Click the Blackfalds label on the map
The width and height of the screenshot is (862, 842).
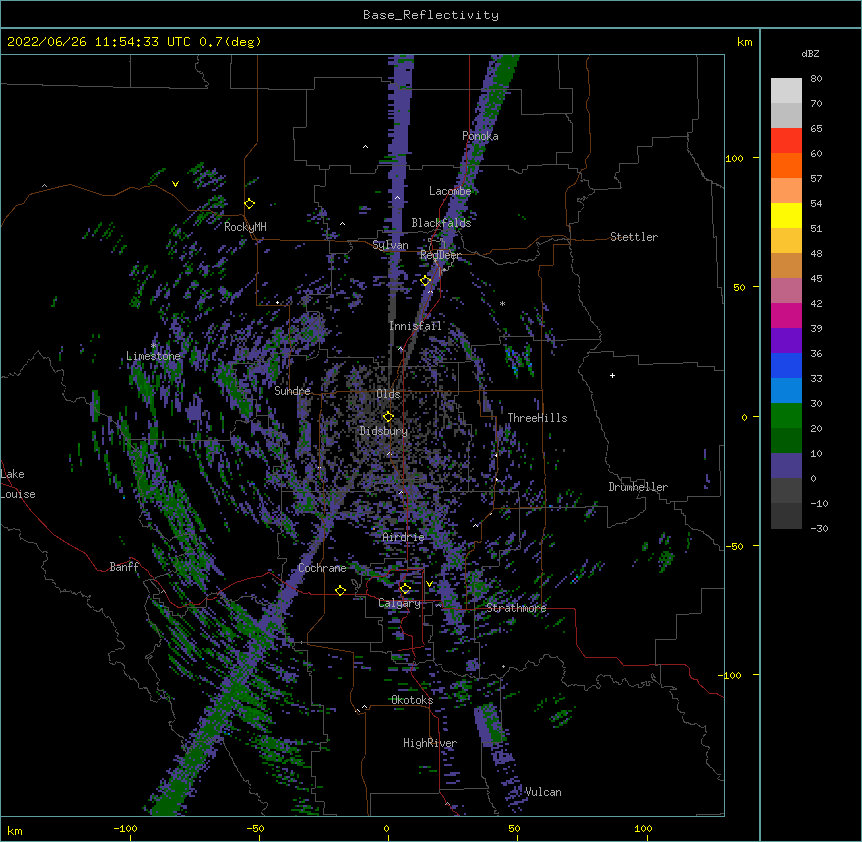[441, 223]
